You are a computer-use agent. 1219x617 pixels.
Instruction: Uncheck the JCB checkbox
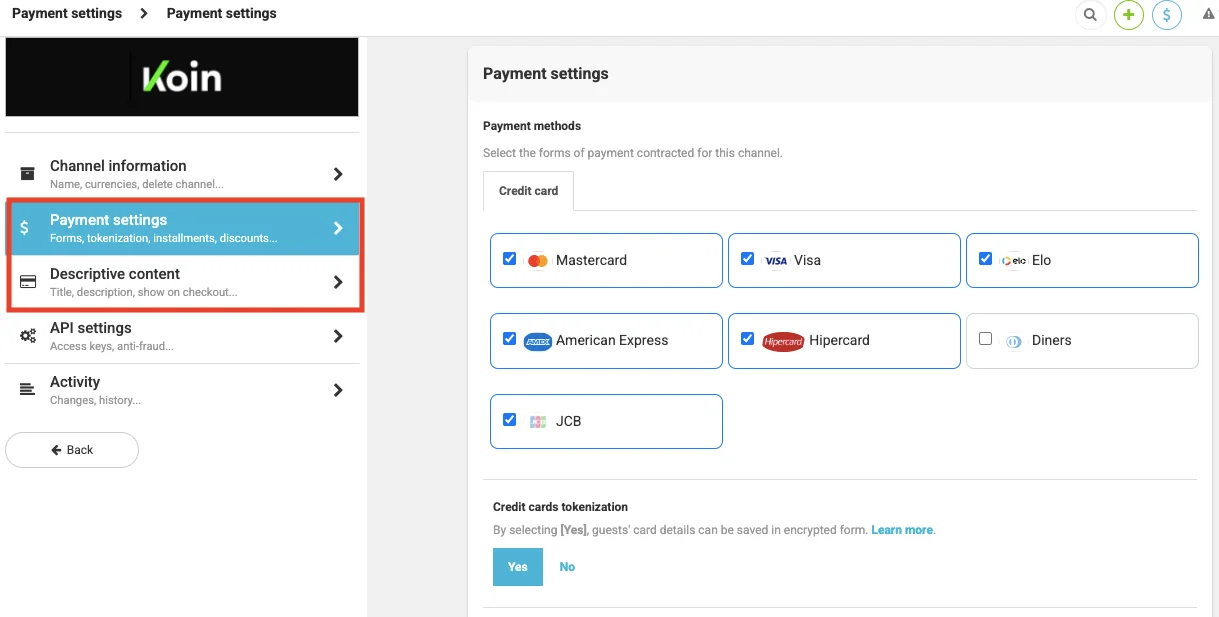point(510,420)
